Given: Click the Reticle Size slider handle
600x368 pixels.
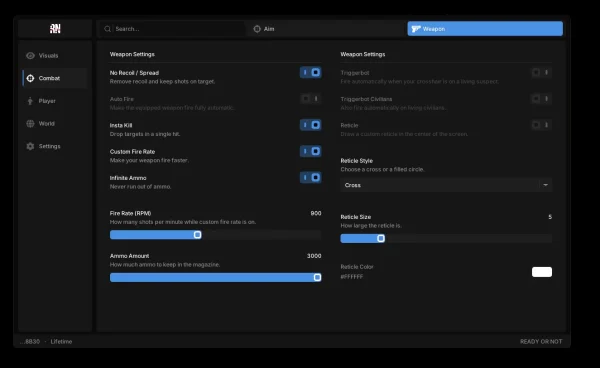Looking at the screenshot, I should click(x=381, y=238).
